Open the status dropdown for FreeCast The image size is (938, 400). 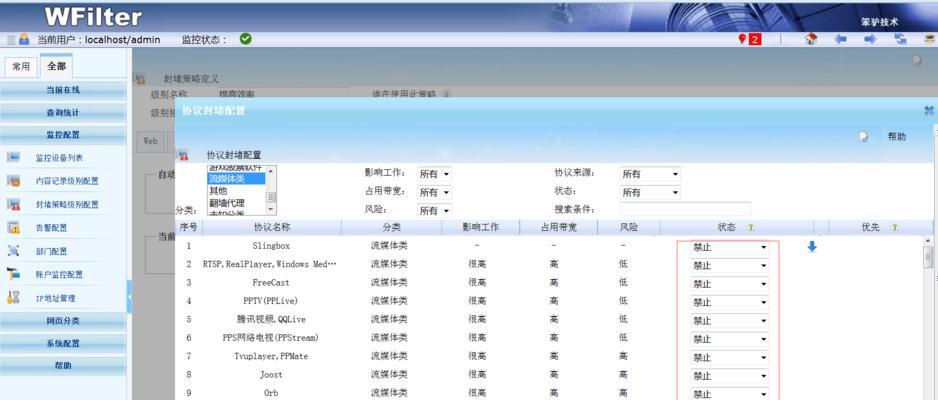730,284
